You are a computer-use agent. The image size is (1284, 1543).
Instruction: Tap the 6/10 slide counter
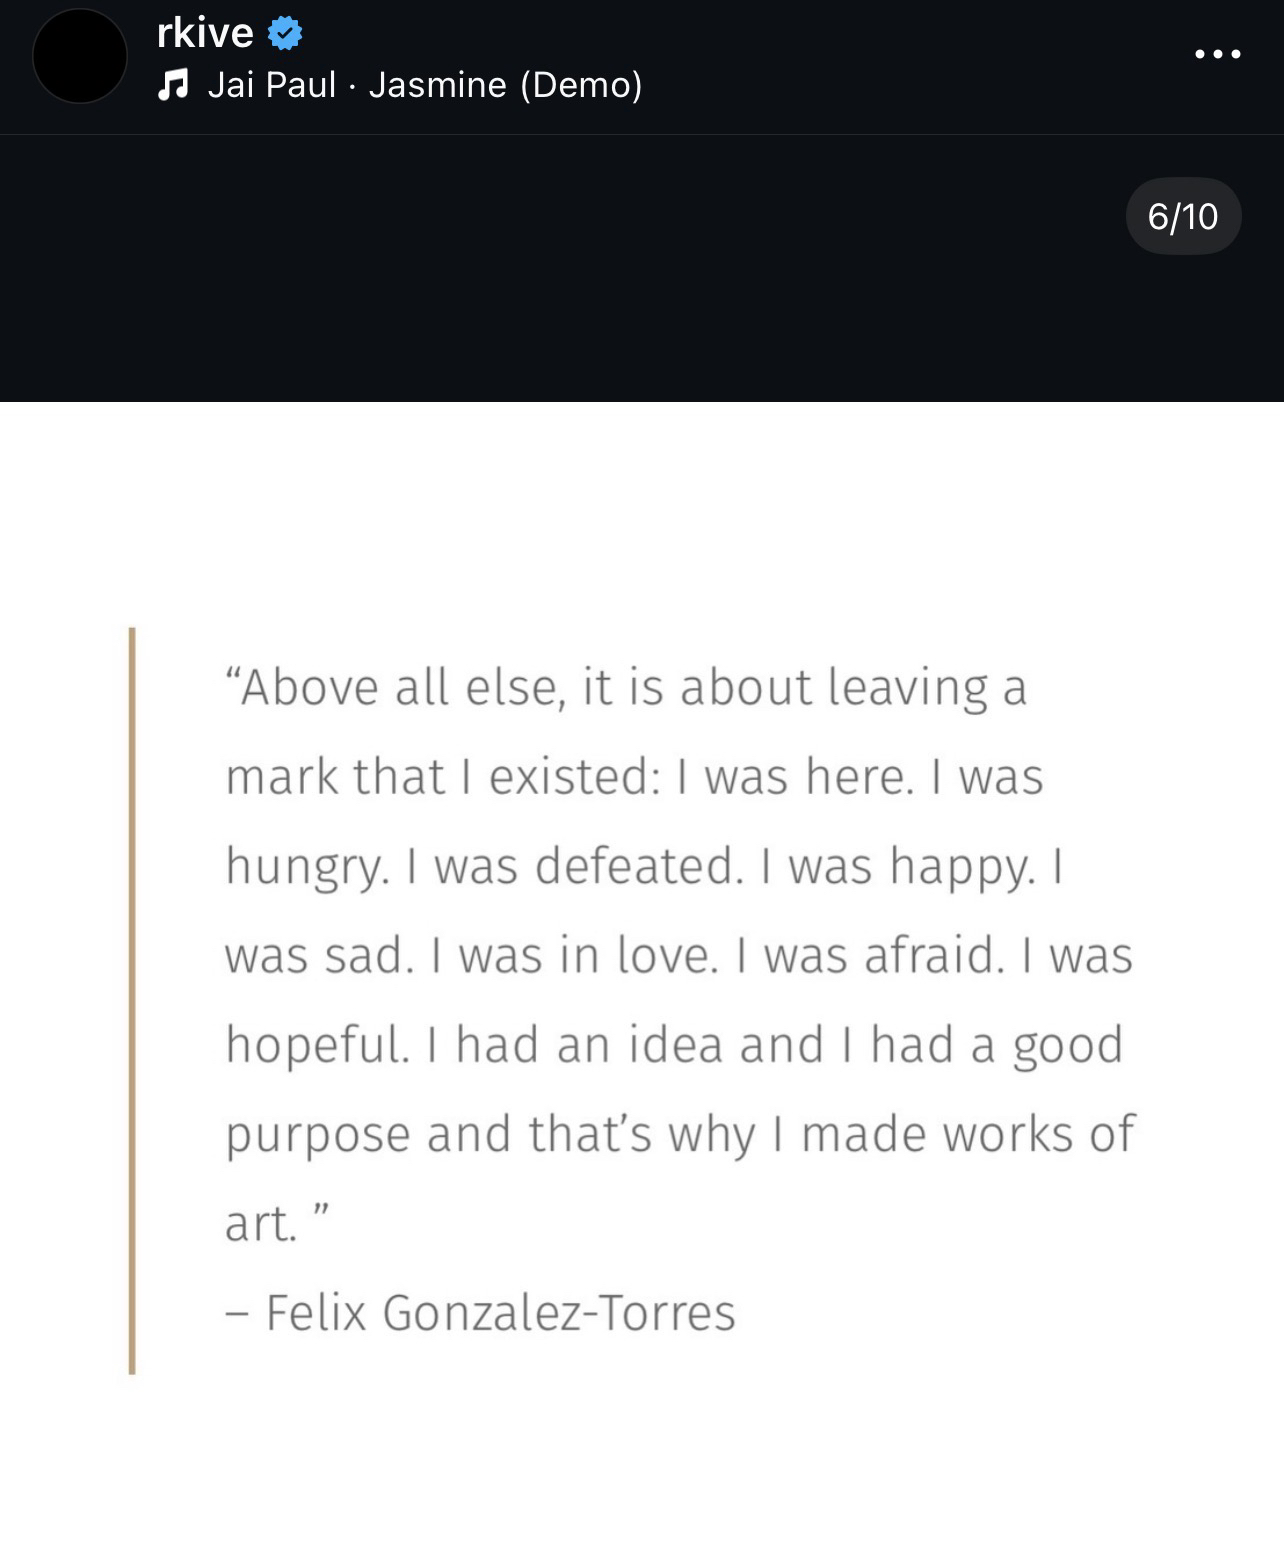1183,216
